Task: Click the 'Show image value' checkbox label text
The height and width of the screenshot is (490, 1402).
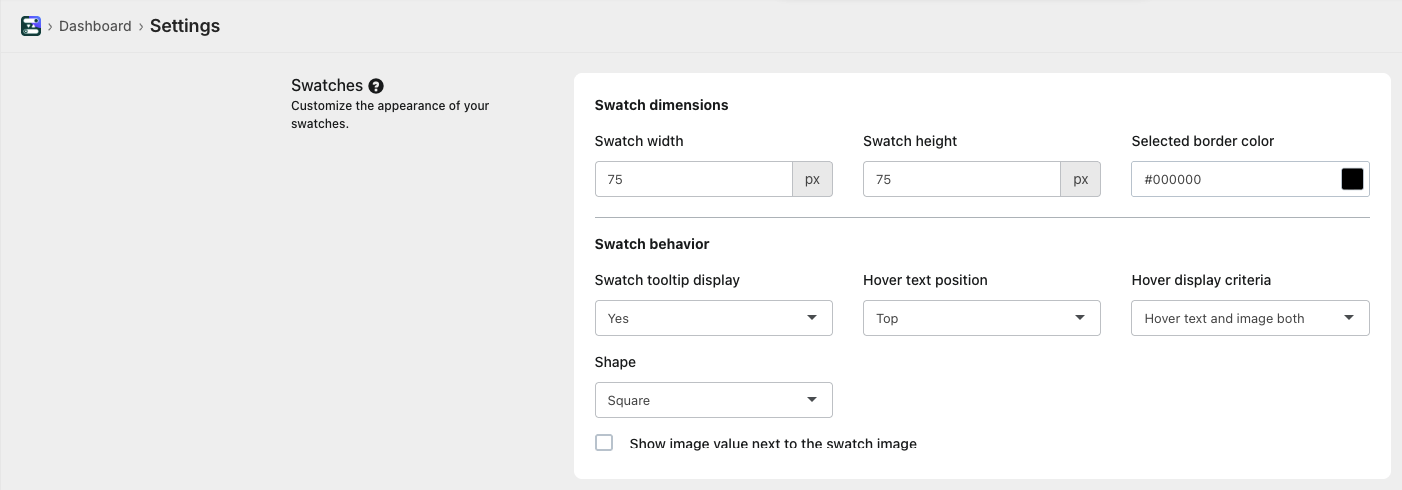Action: [773, 444]
